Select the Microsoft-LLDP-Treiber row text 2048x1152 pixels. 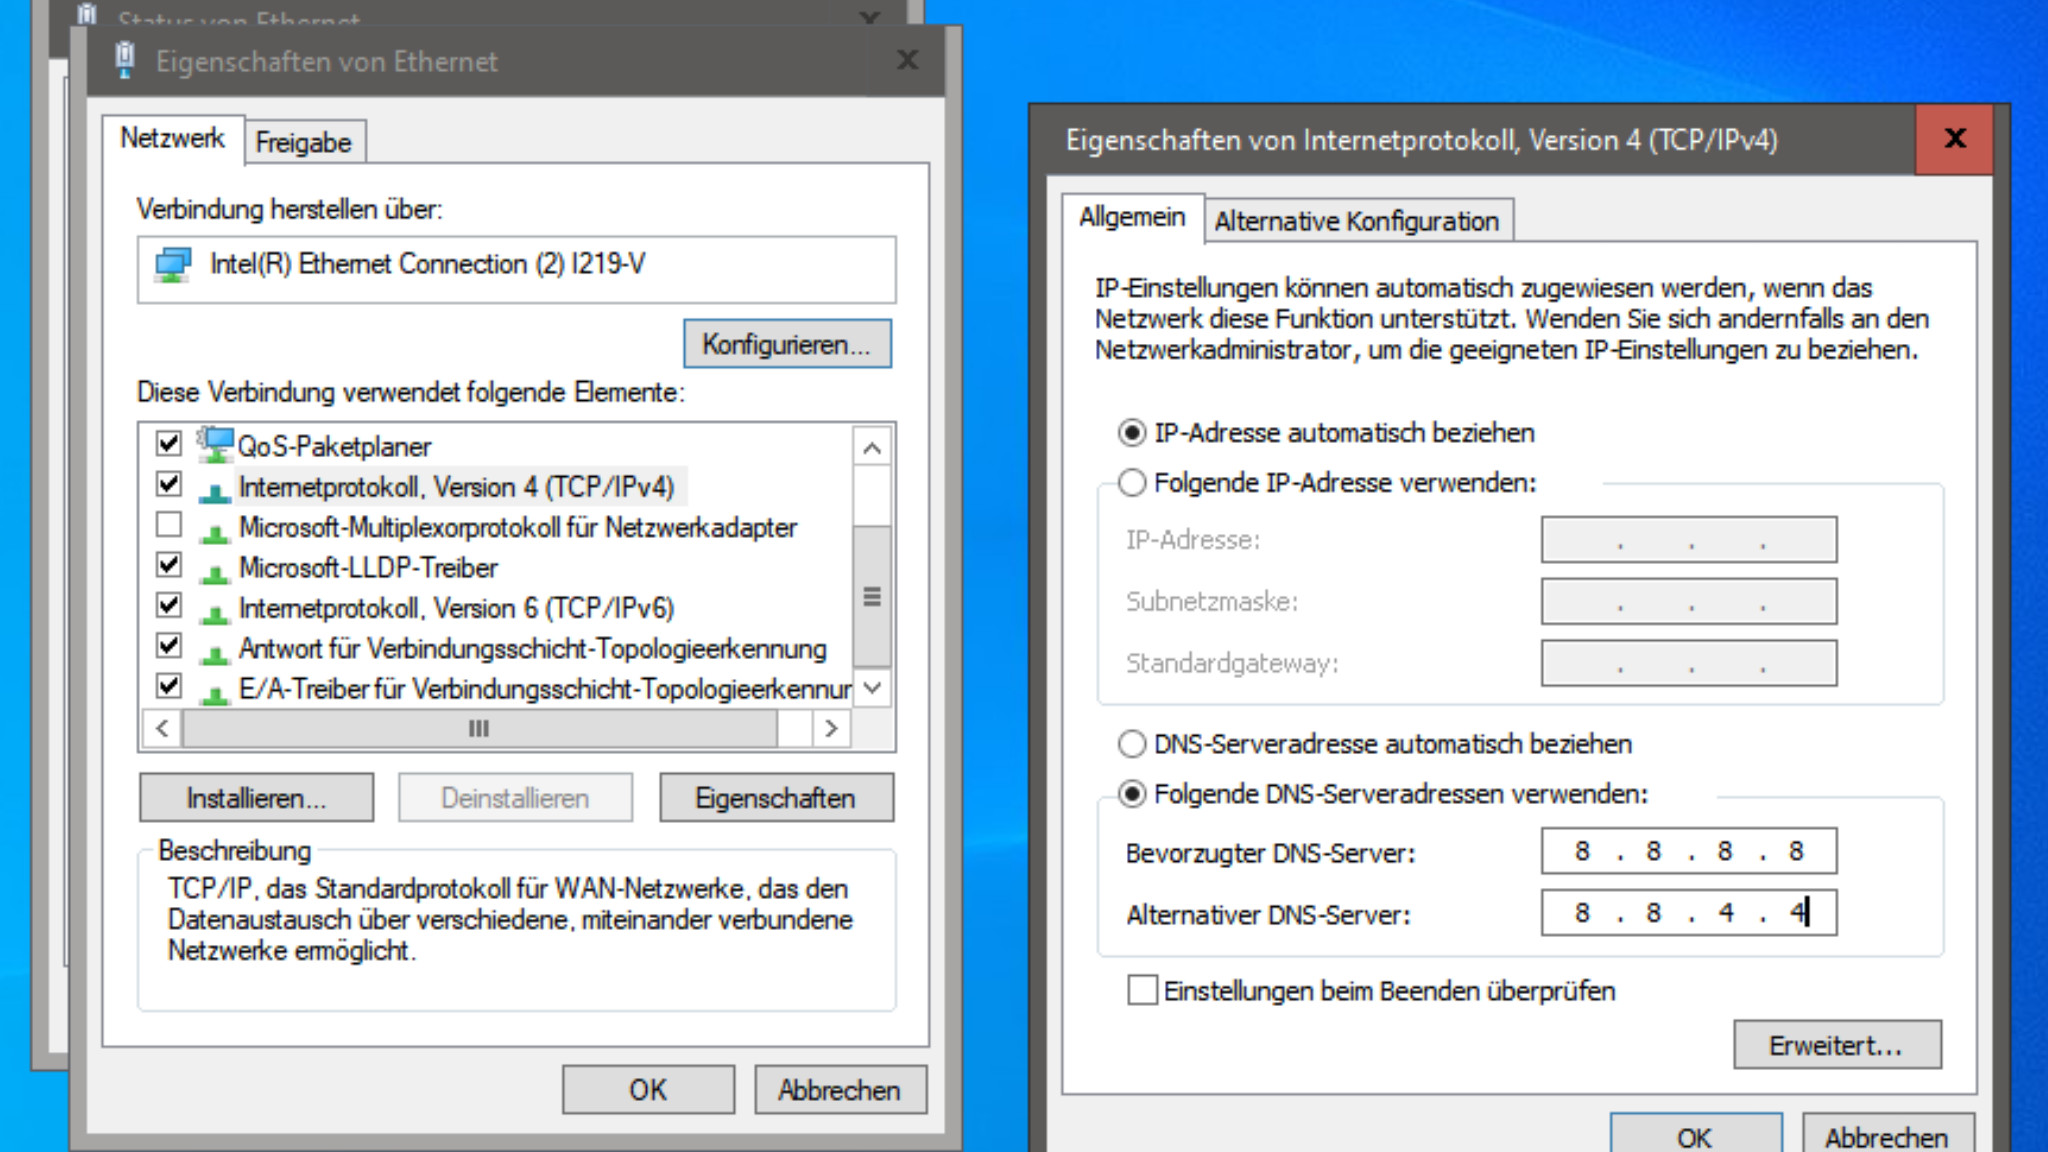tap(368, 568)
